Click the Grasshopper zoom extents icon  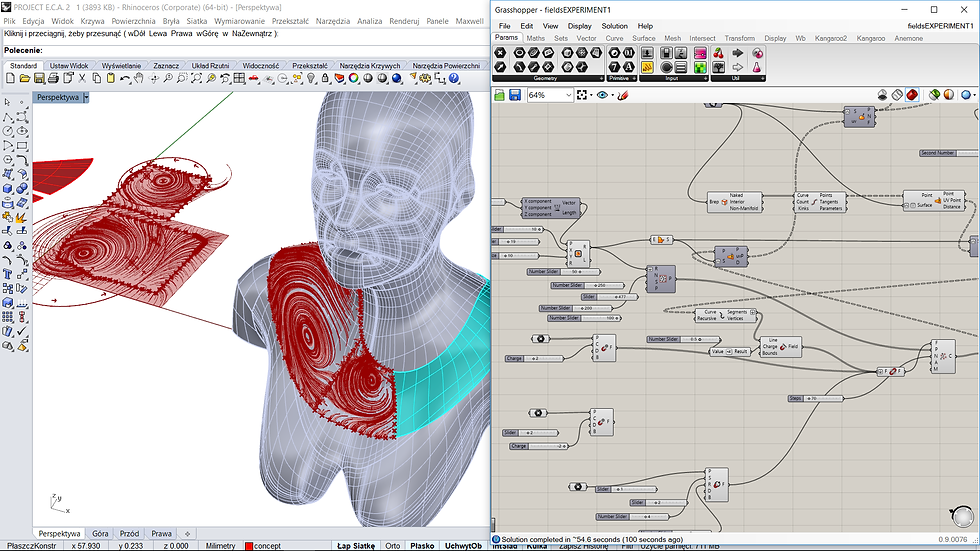coord(581,95)
